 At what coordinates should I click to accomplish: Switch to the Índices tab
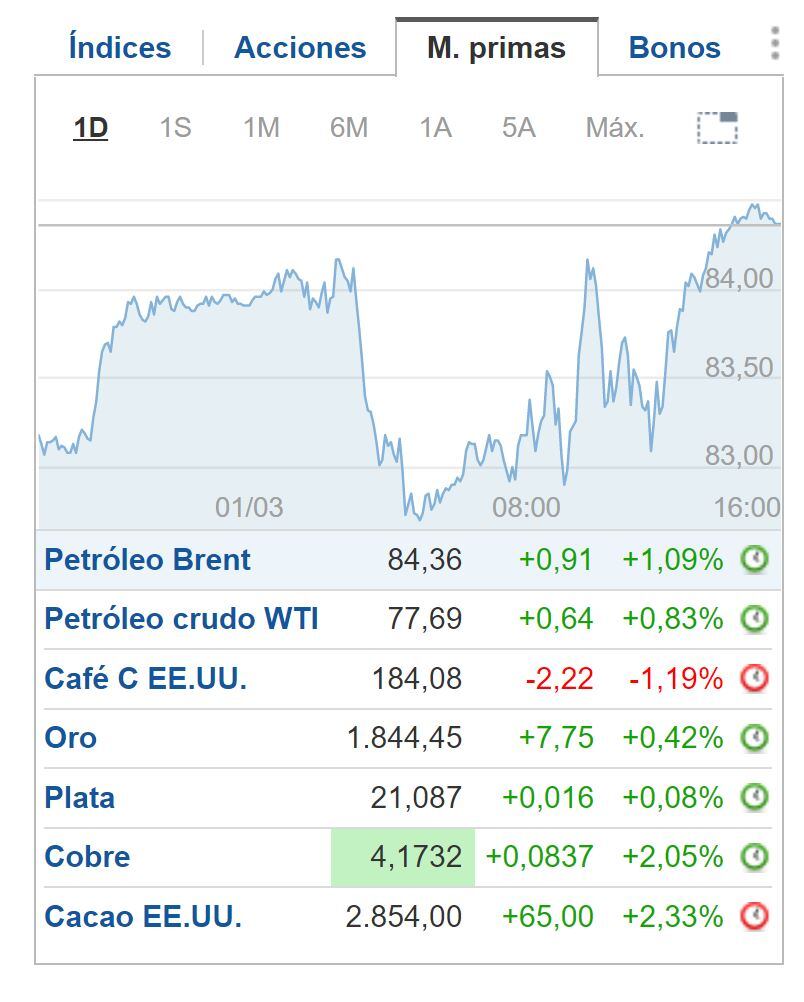coord(118,45)
